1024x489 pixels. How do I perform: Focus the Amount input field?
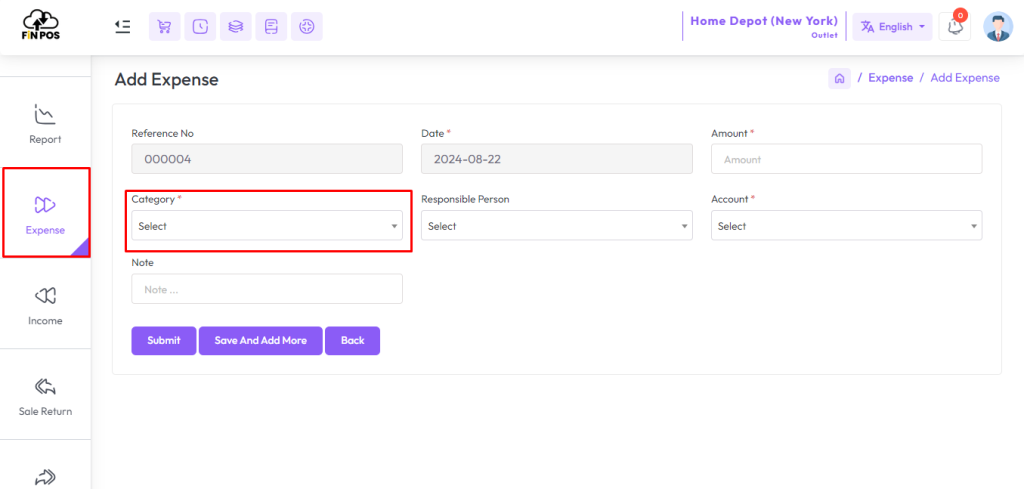coord(846,159)
